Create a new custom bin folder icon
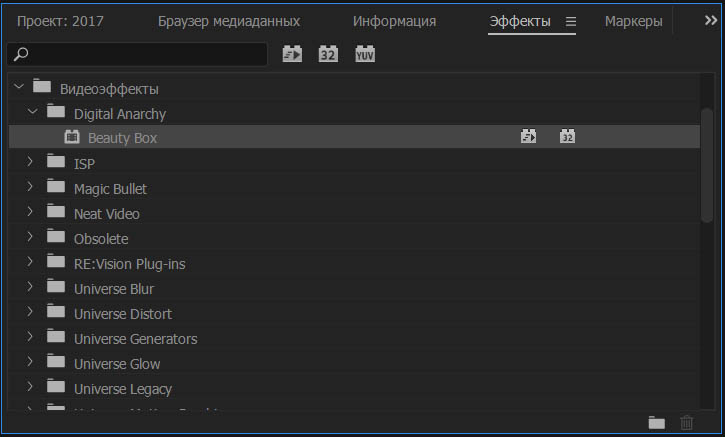The image size is (725, 437). point(657,422)
